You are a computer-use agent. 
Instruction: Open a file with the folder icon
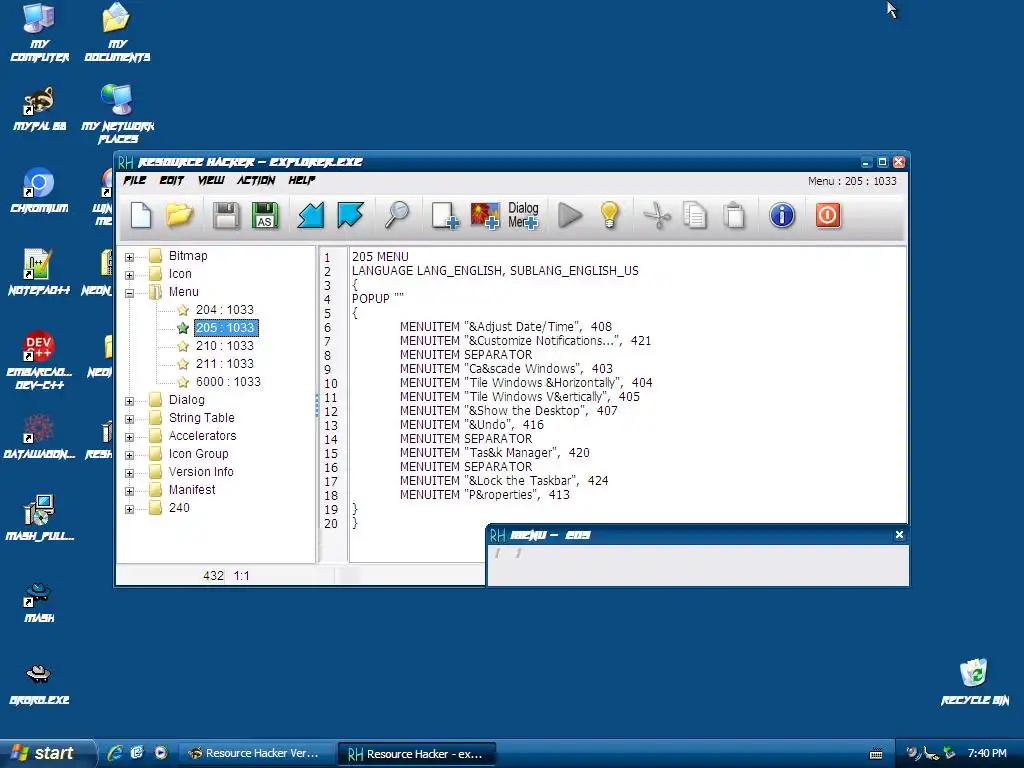pyautogui.click(x=180, y=216)
